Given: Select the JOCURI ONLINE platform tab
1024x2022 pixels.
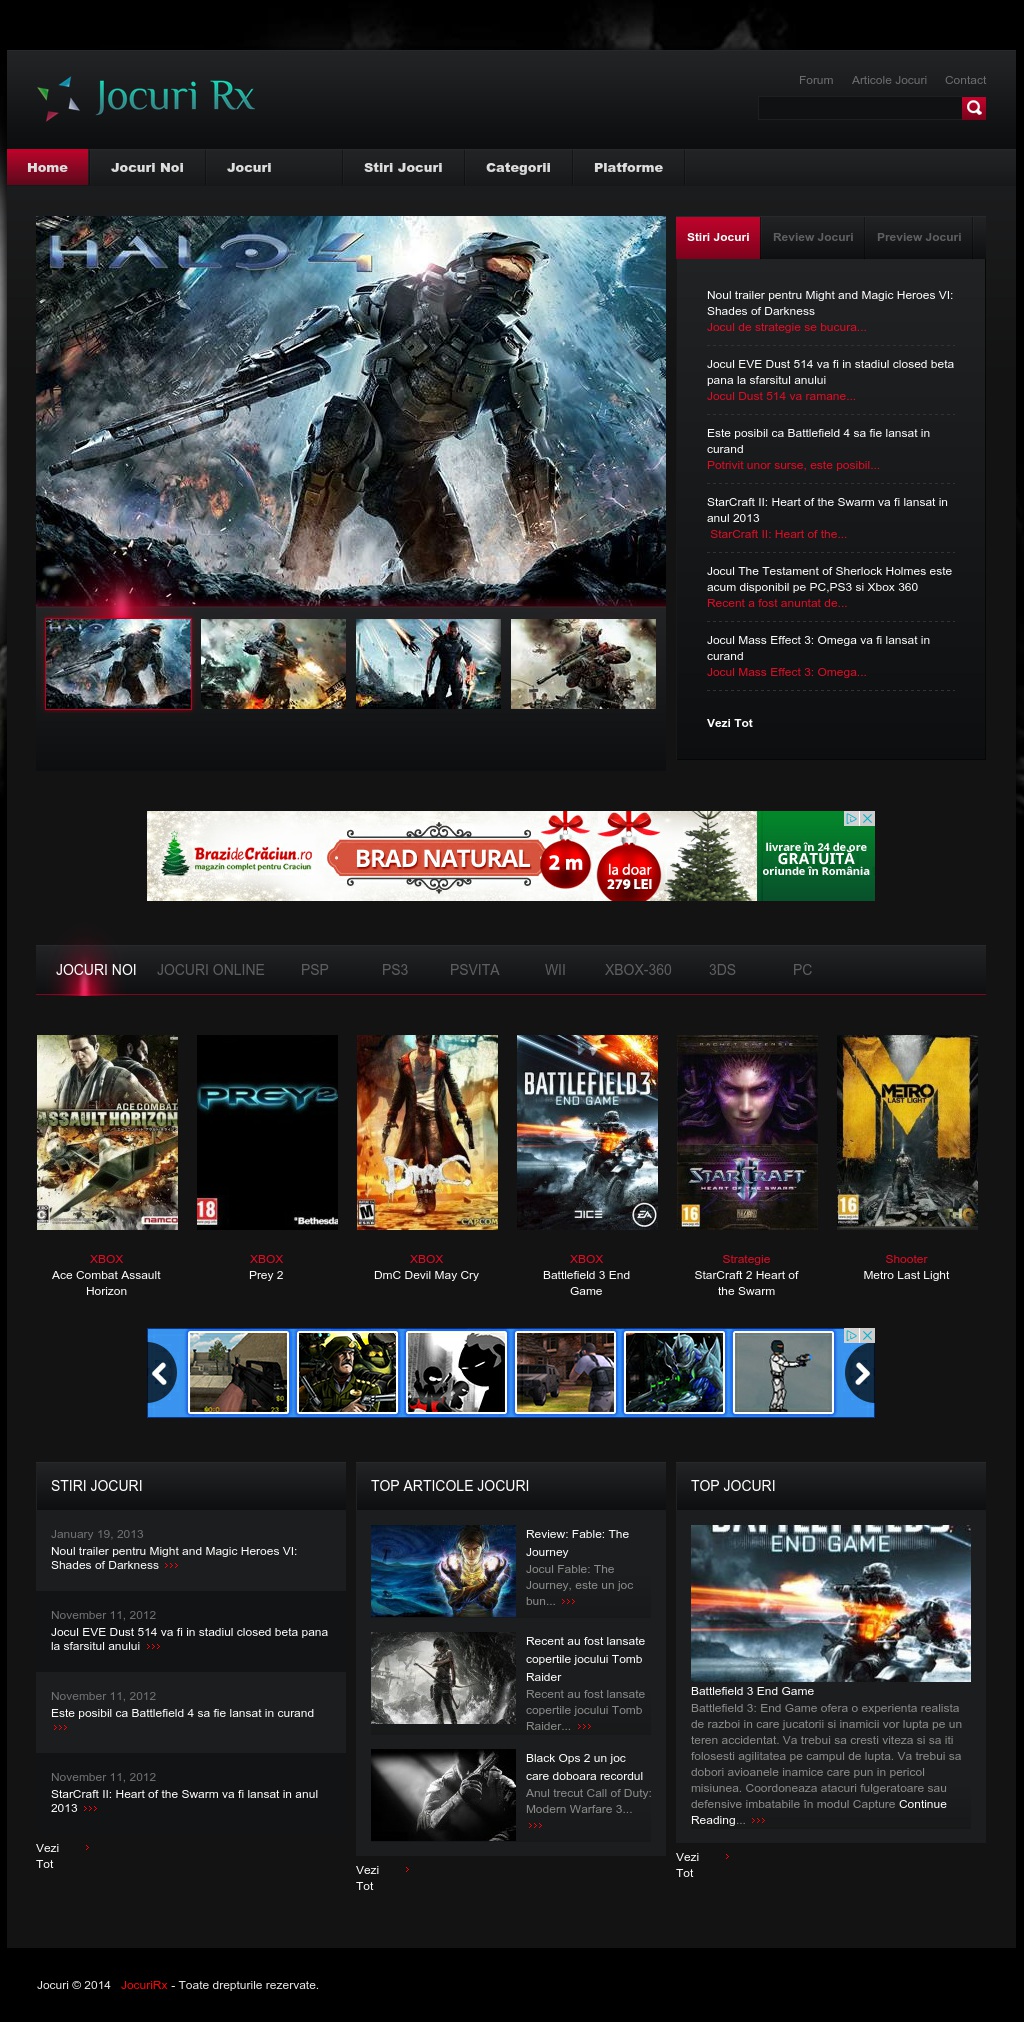Looking at the screenshot, I should (211, 970).
